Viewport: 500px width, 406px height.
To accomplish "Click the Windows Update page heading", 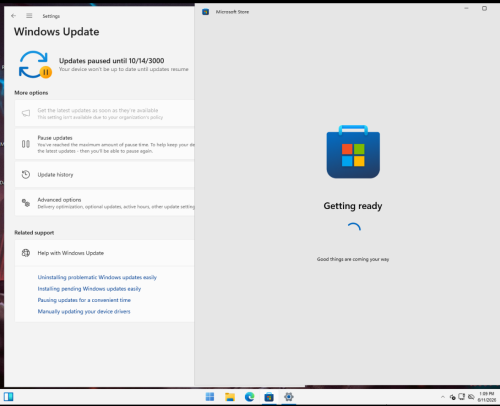I will (57, 32).
